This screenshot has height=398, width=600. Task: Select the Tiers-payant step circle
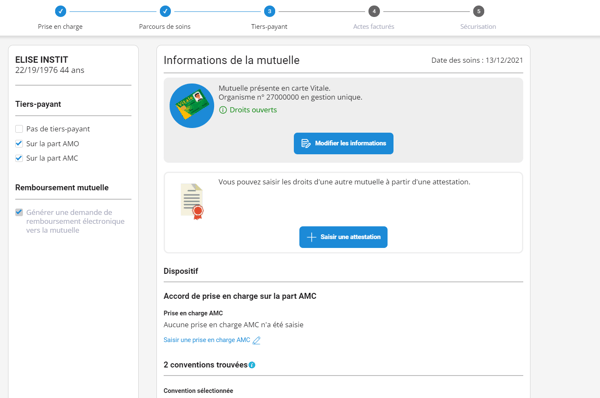[x=269, y=11]
